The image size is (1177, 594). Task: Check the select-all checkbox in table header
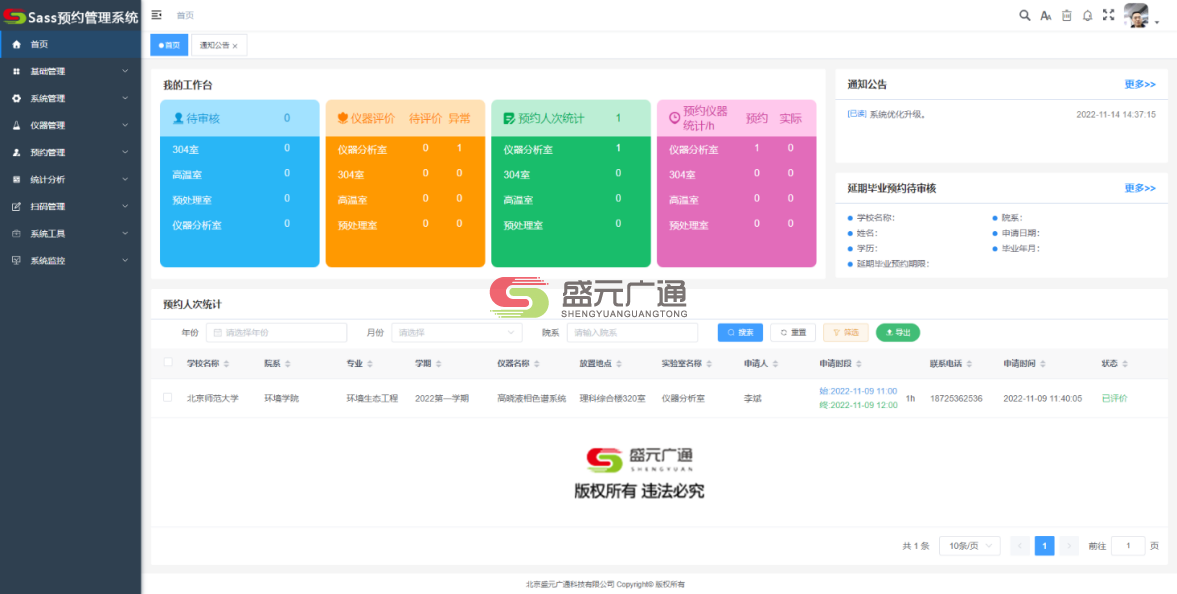[167, 364]
